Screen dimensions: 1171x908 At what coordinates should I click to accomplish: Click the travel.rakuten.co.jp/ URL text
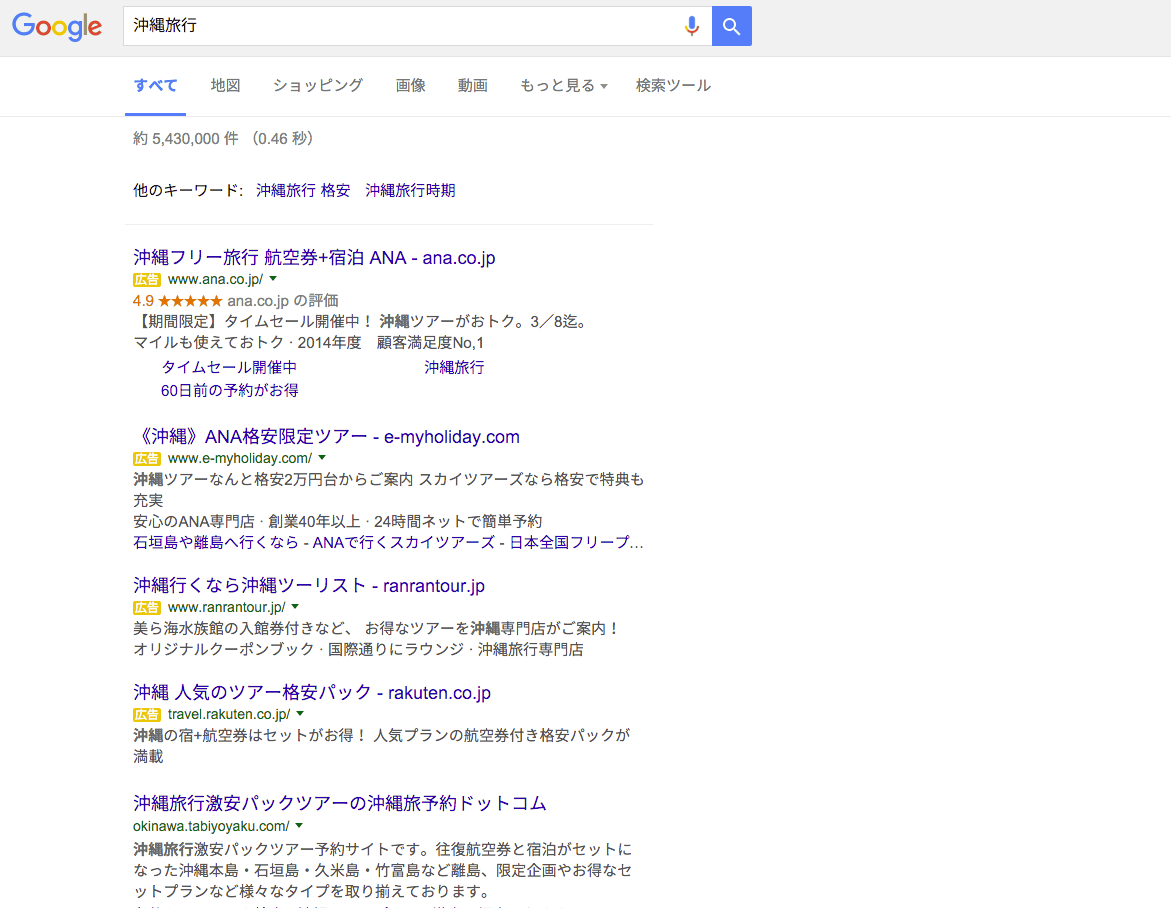[x=229, y=715]
